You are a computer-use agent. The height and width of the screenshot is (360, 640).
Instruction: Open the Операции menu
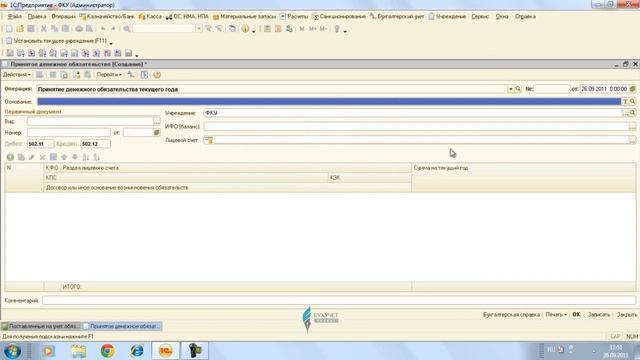(x=63, y=17)
